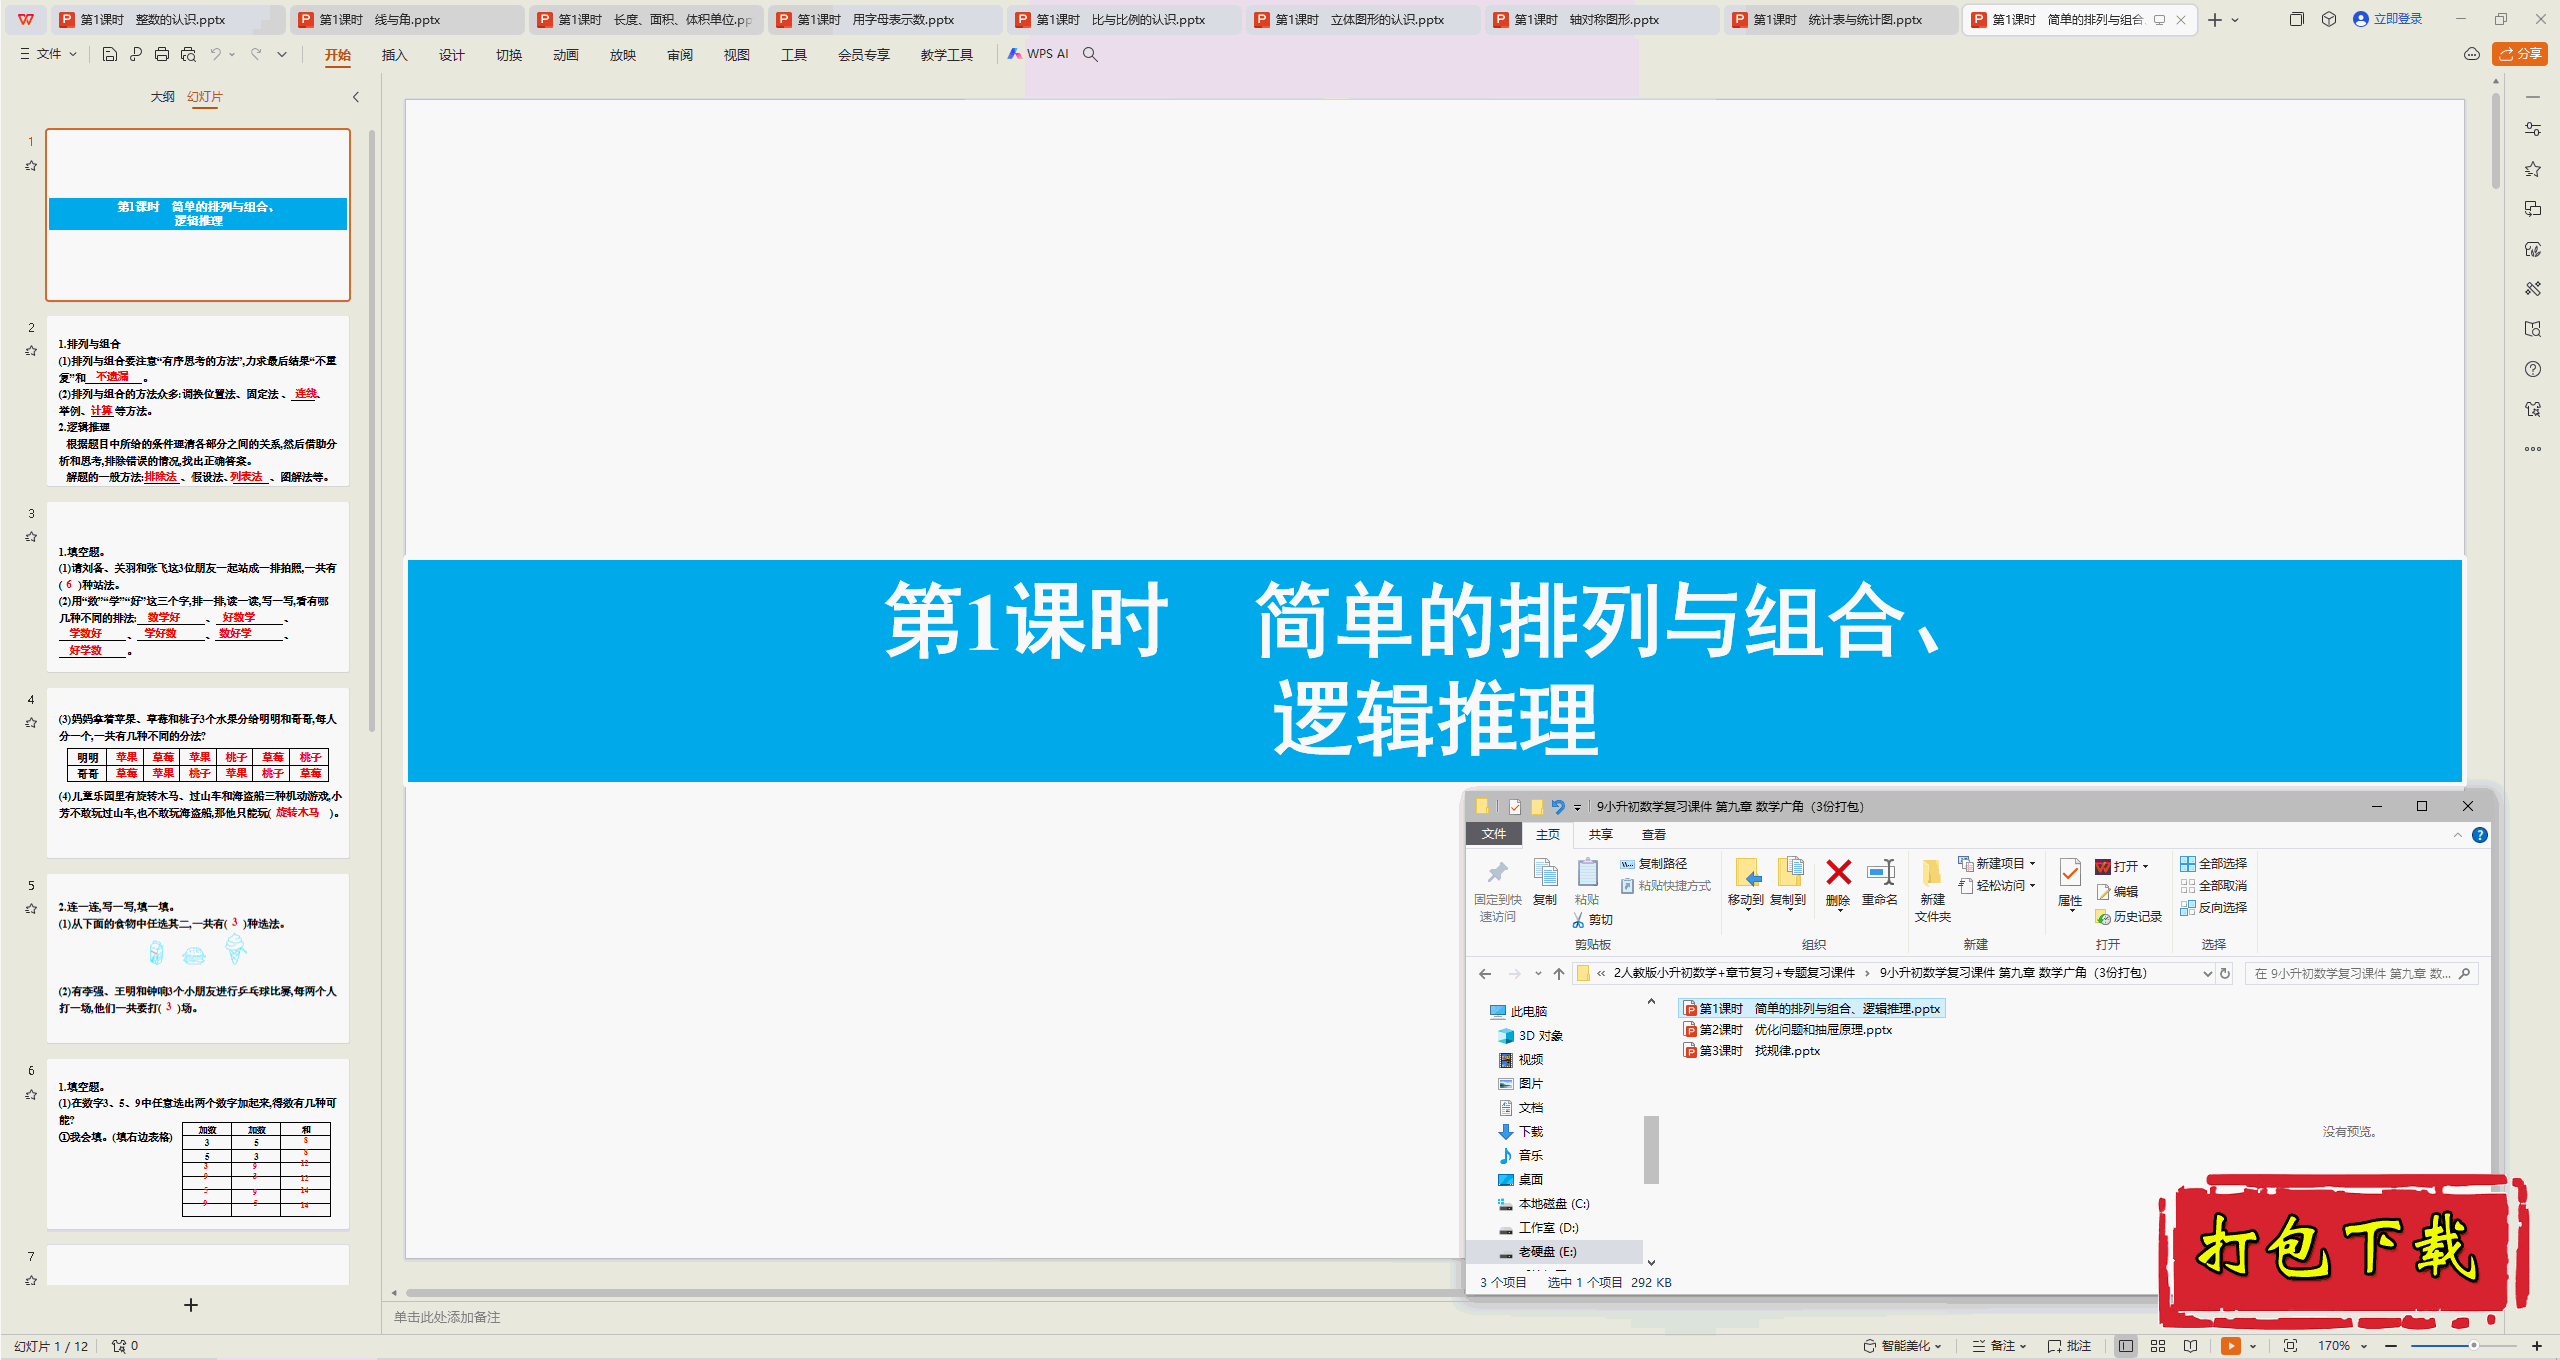Open the Teaching Tools ribbon tab

[x=946, y=55]
